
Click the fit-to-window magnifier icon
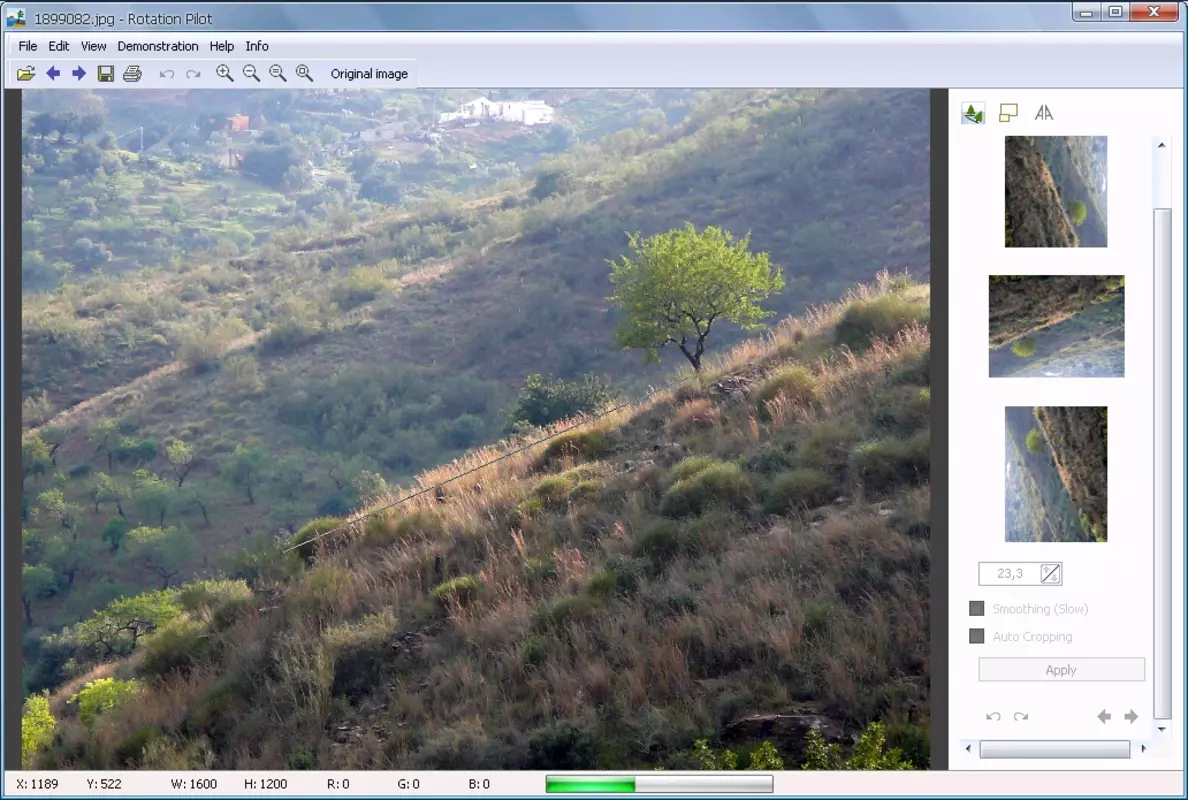click(304, 73)
